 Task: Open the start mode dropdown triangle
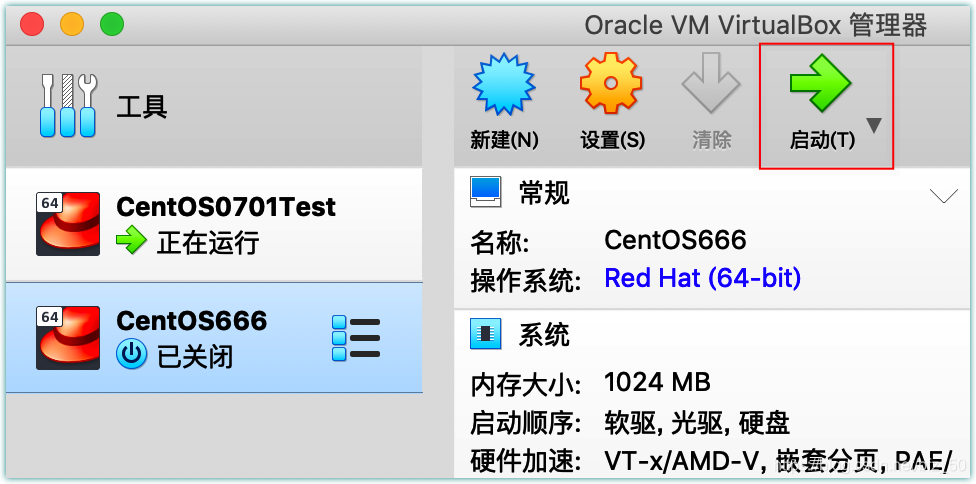(874, 126)
